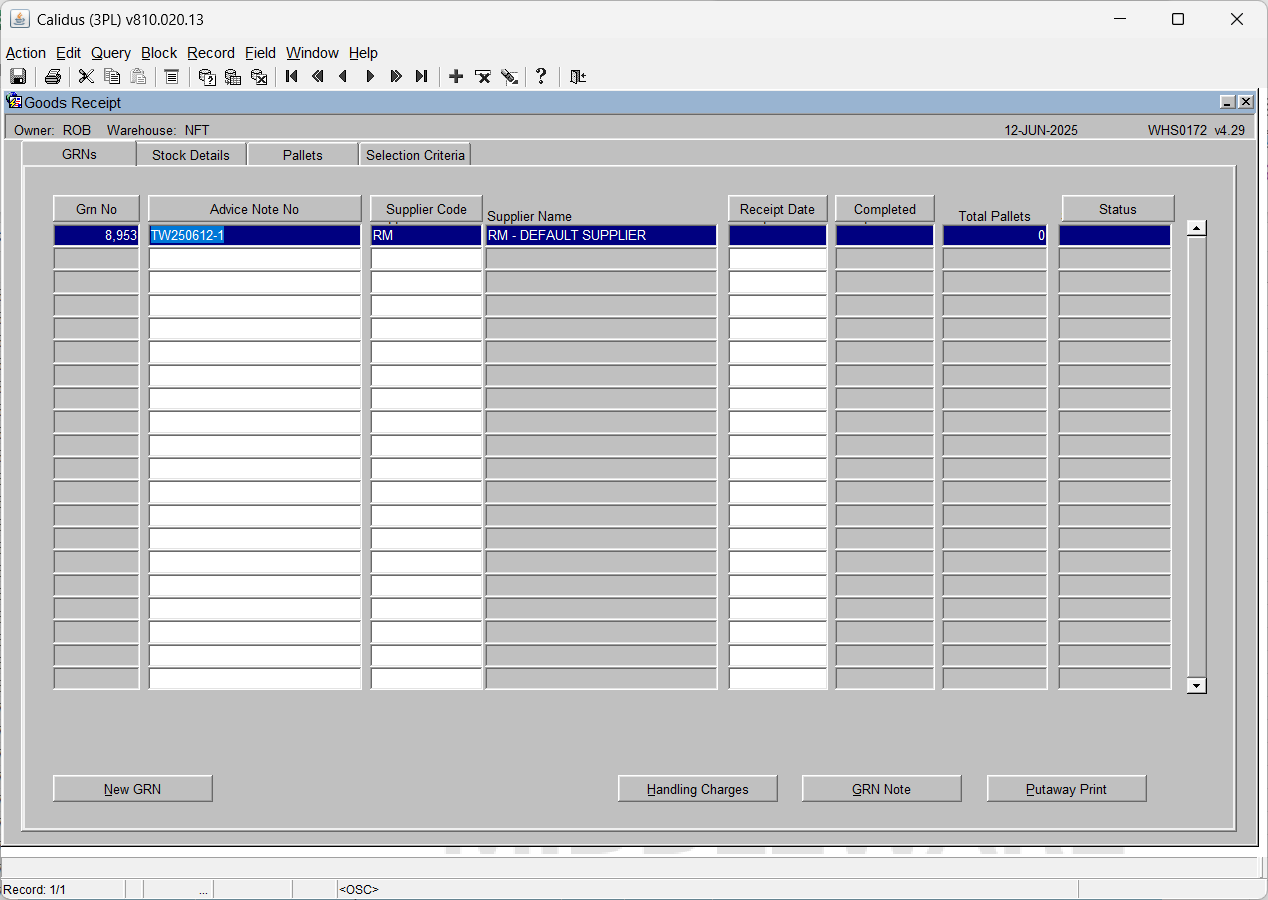Click the Help question mark icon
Image resolution: width=1268 pixels, height=900 pixels.
541,77
